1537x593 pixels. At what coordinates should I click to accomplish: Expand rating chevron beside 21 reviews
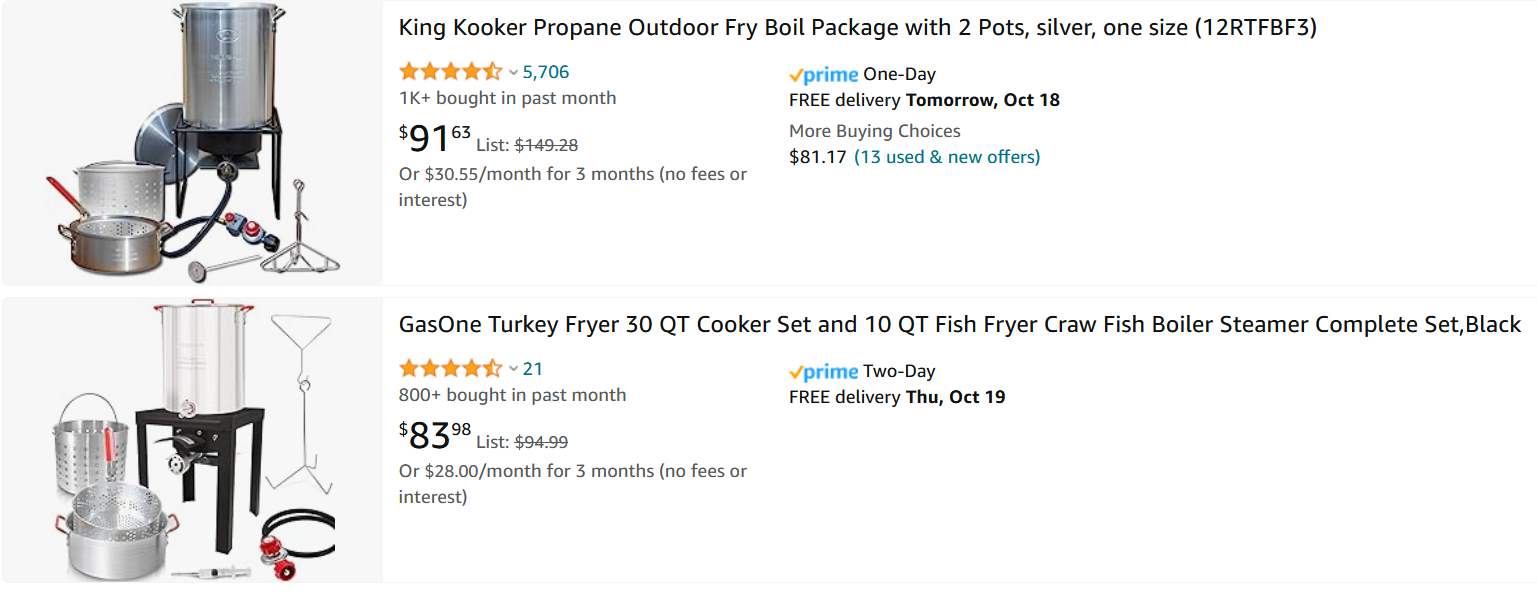(x=513, y=369)
